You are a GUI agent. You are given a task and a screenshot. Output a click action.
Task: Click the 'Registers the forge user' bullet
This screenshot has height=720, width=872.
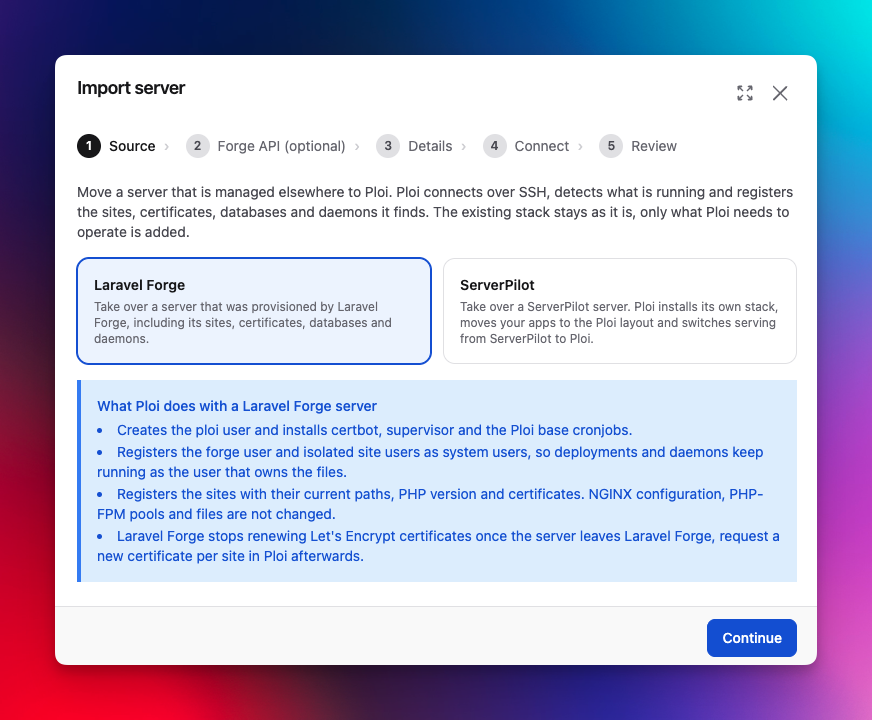[430, 462]
